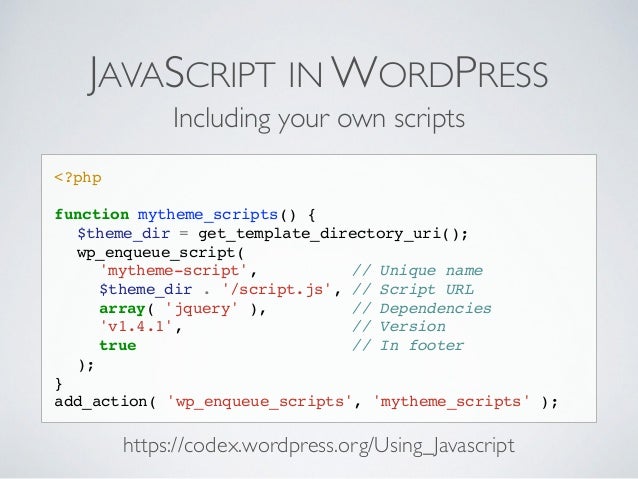Click the string '/script.js'
Viewport: 638px width, 479px height.
[x=277, y=289]
